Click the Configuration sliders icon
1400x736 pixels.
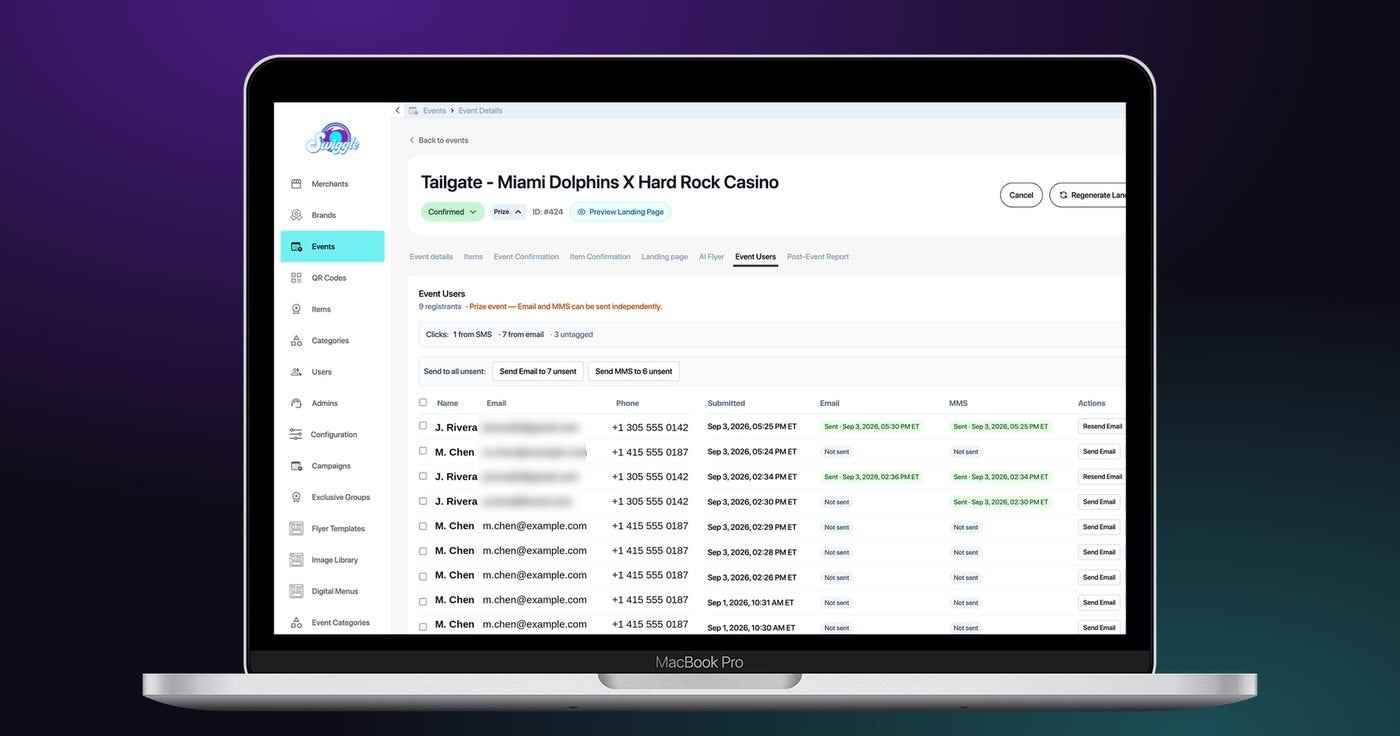[296, 434]
